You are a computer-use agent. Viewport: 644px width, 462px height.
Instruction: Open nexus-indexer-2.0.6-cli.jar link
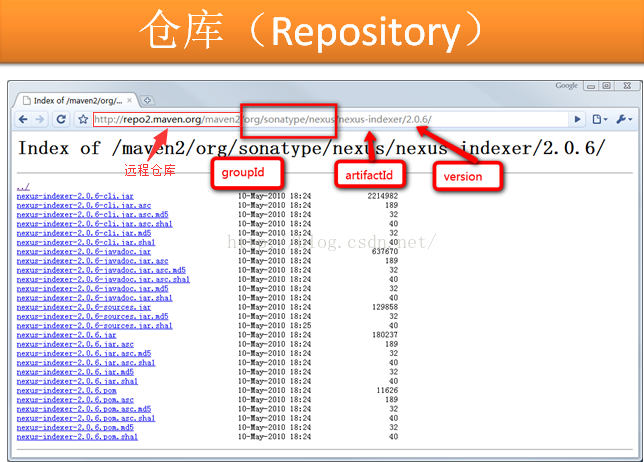[75, 196]
